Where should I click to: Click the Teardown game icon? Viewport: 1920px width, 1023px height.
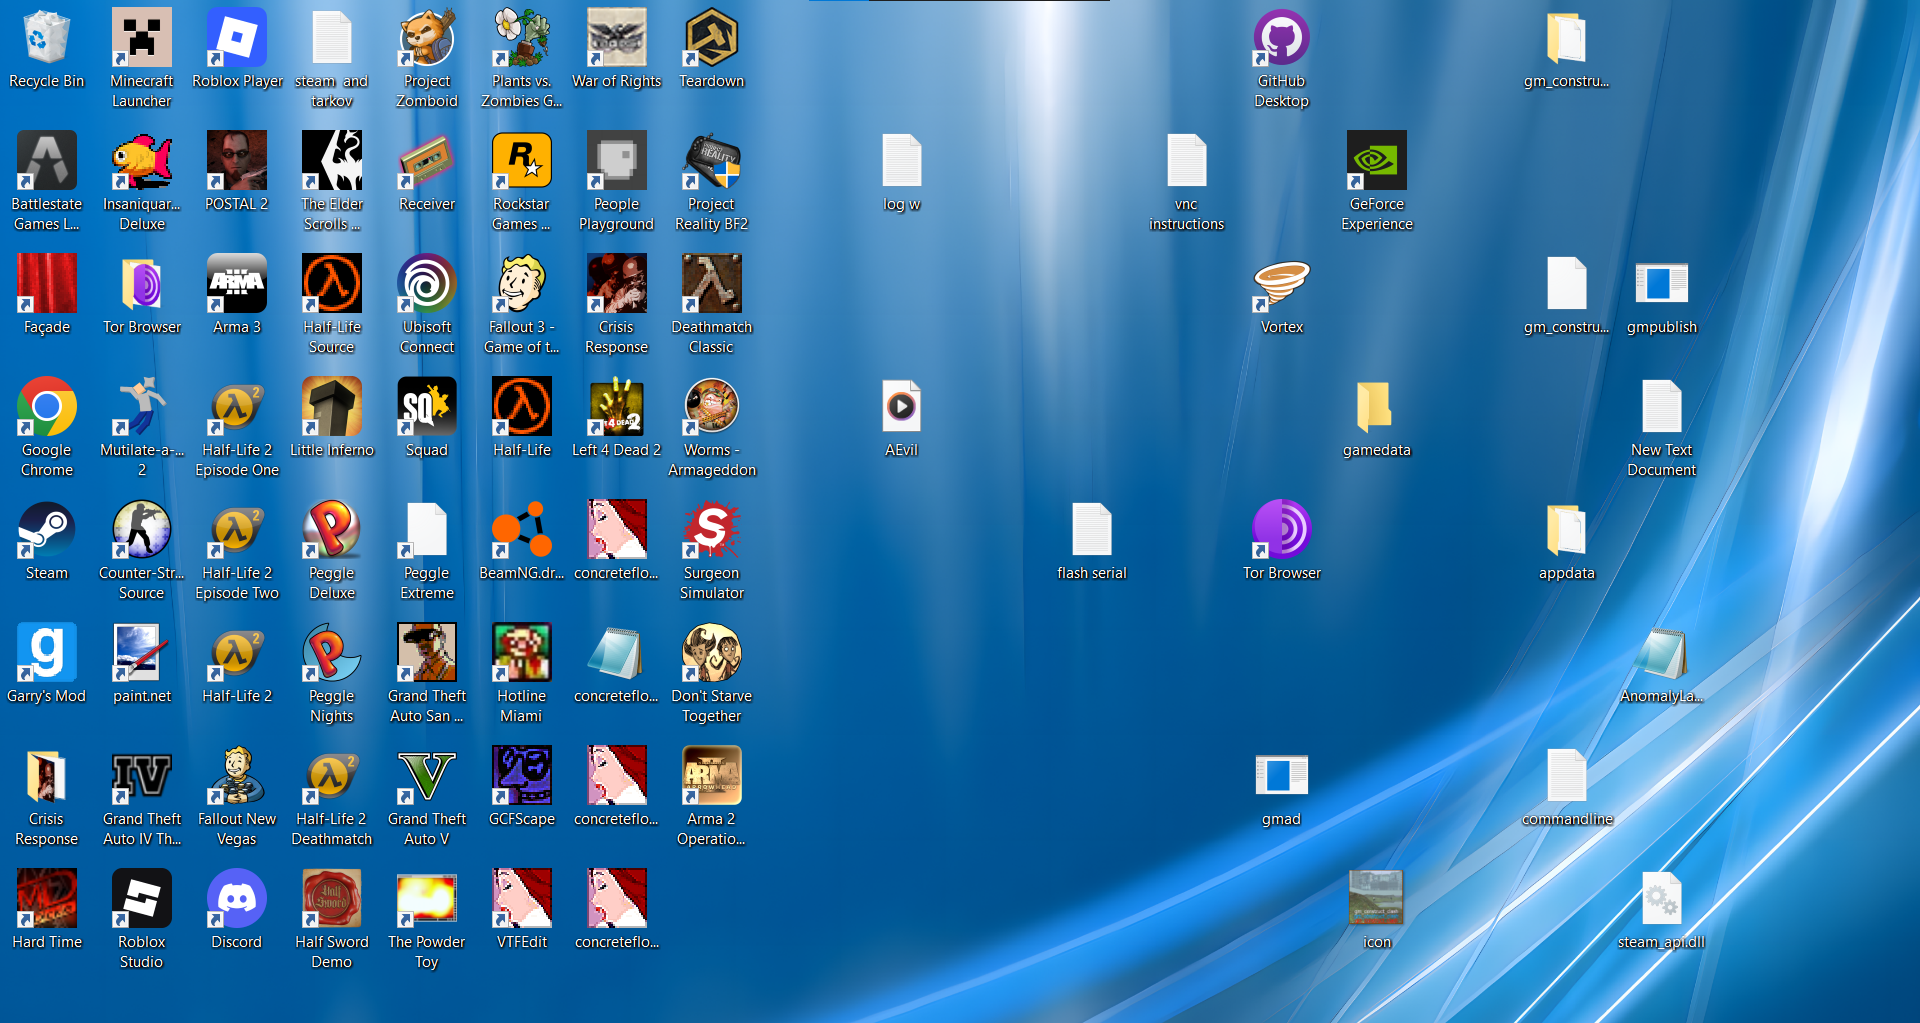pos(712,38)
